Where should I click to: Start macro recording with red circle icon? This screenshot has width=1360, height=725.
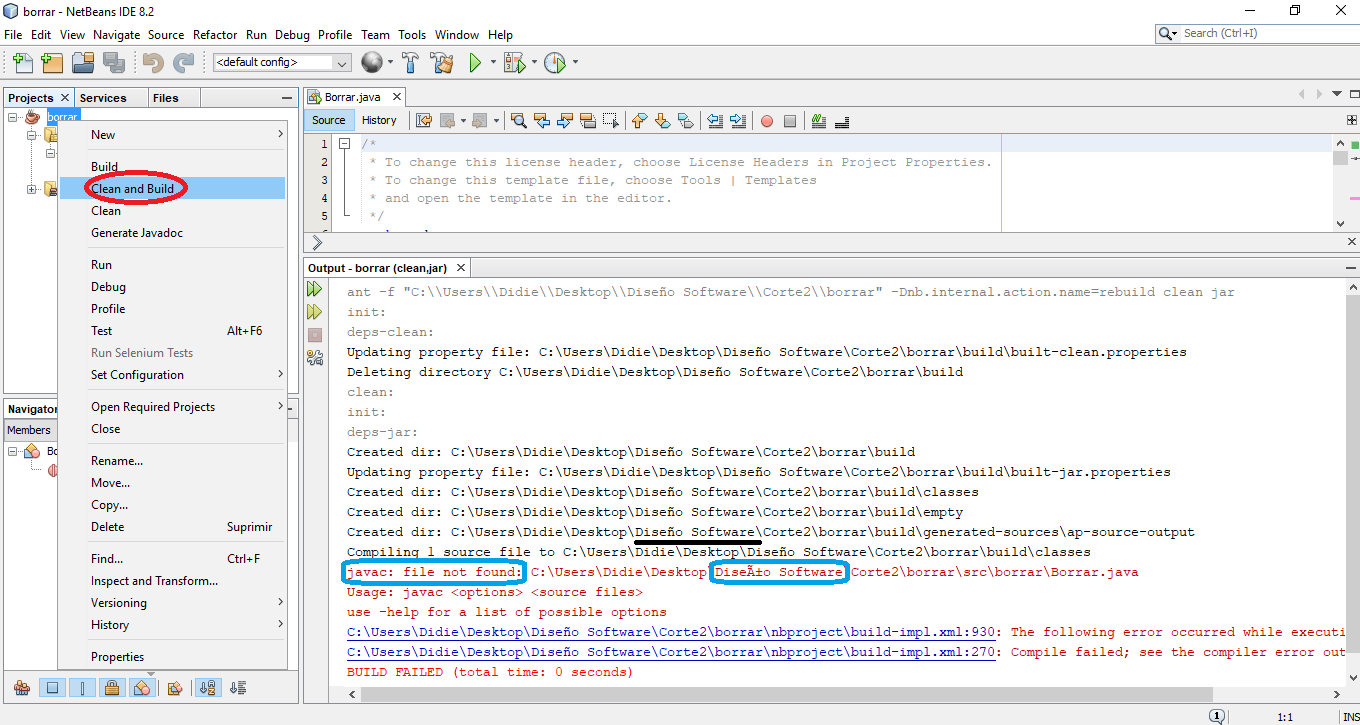coord(767,121)
